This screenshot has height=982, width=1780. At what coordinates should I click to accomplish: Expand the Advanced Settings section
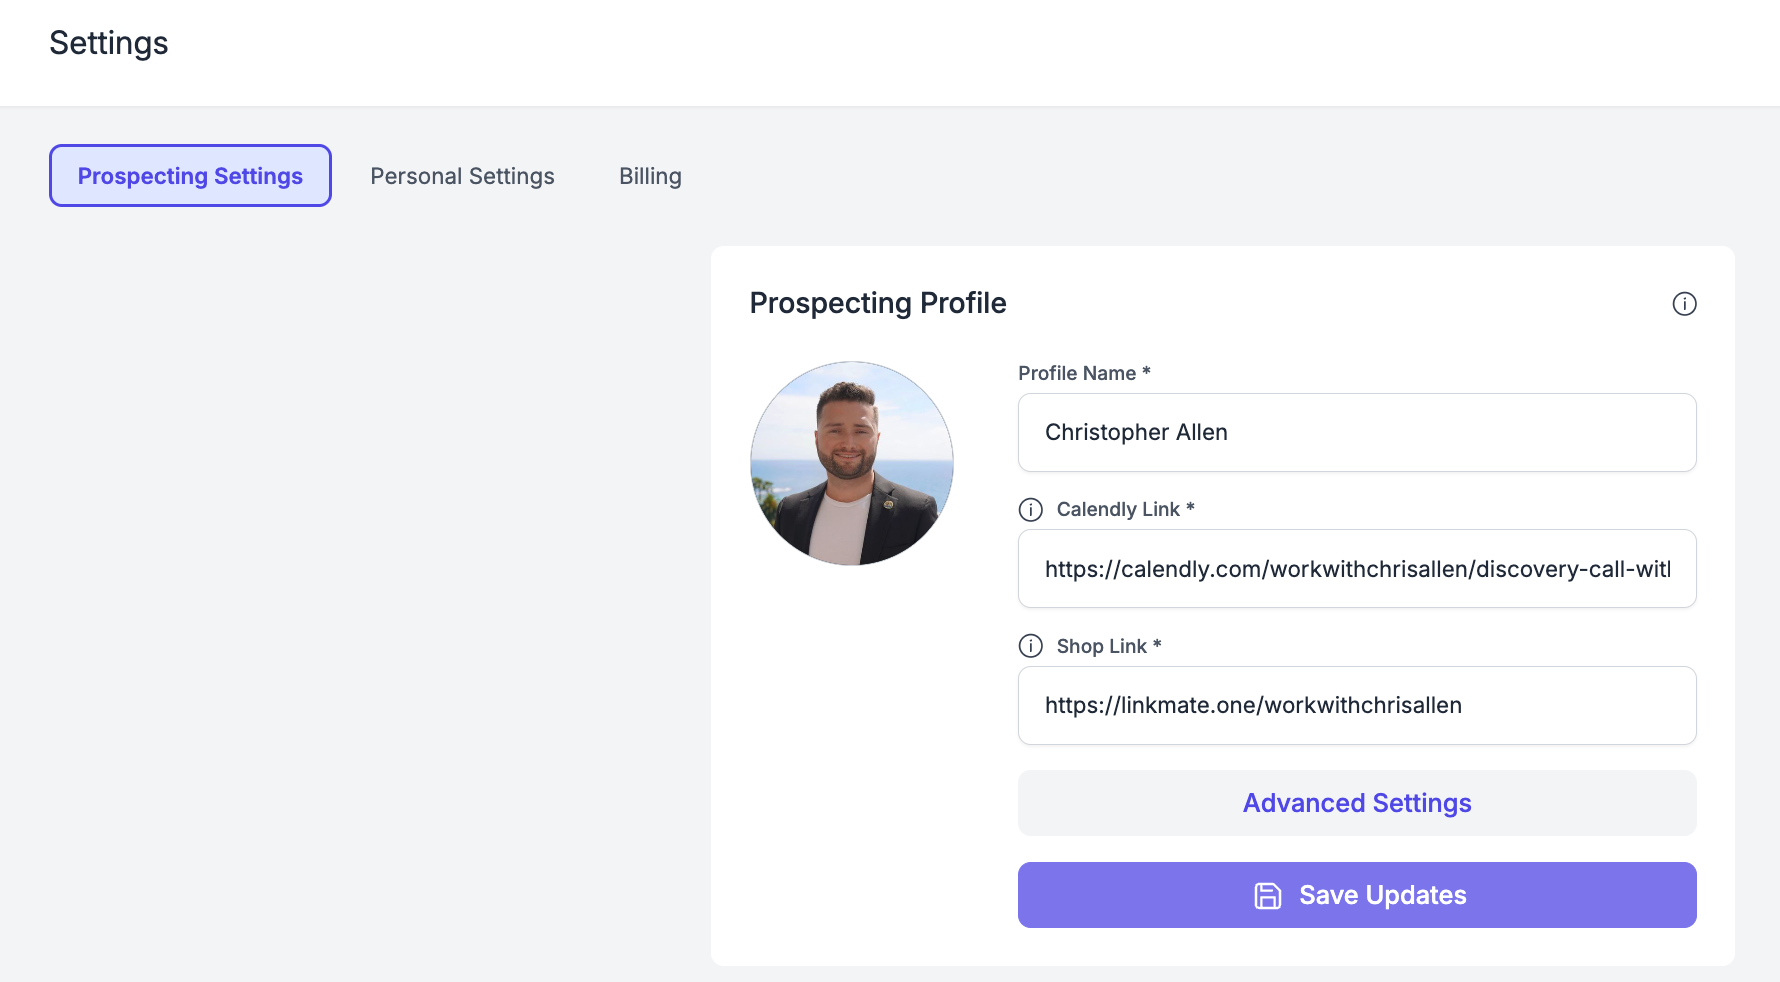point(1357,803)
